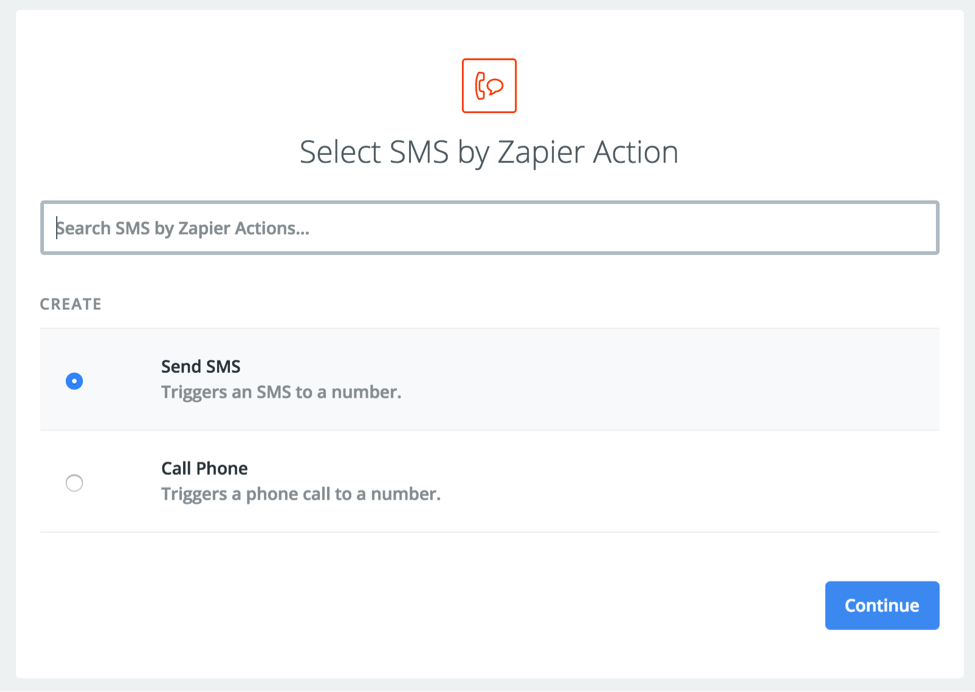975x692 pixels.
Task: Click the Continue button
Action: coord(882,606)
